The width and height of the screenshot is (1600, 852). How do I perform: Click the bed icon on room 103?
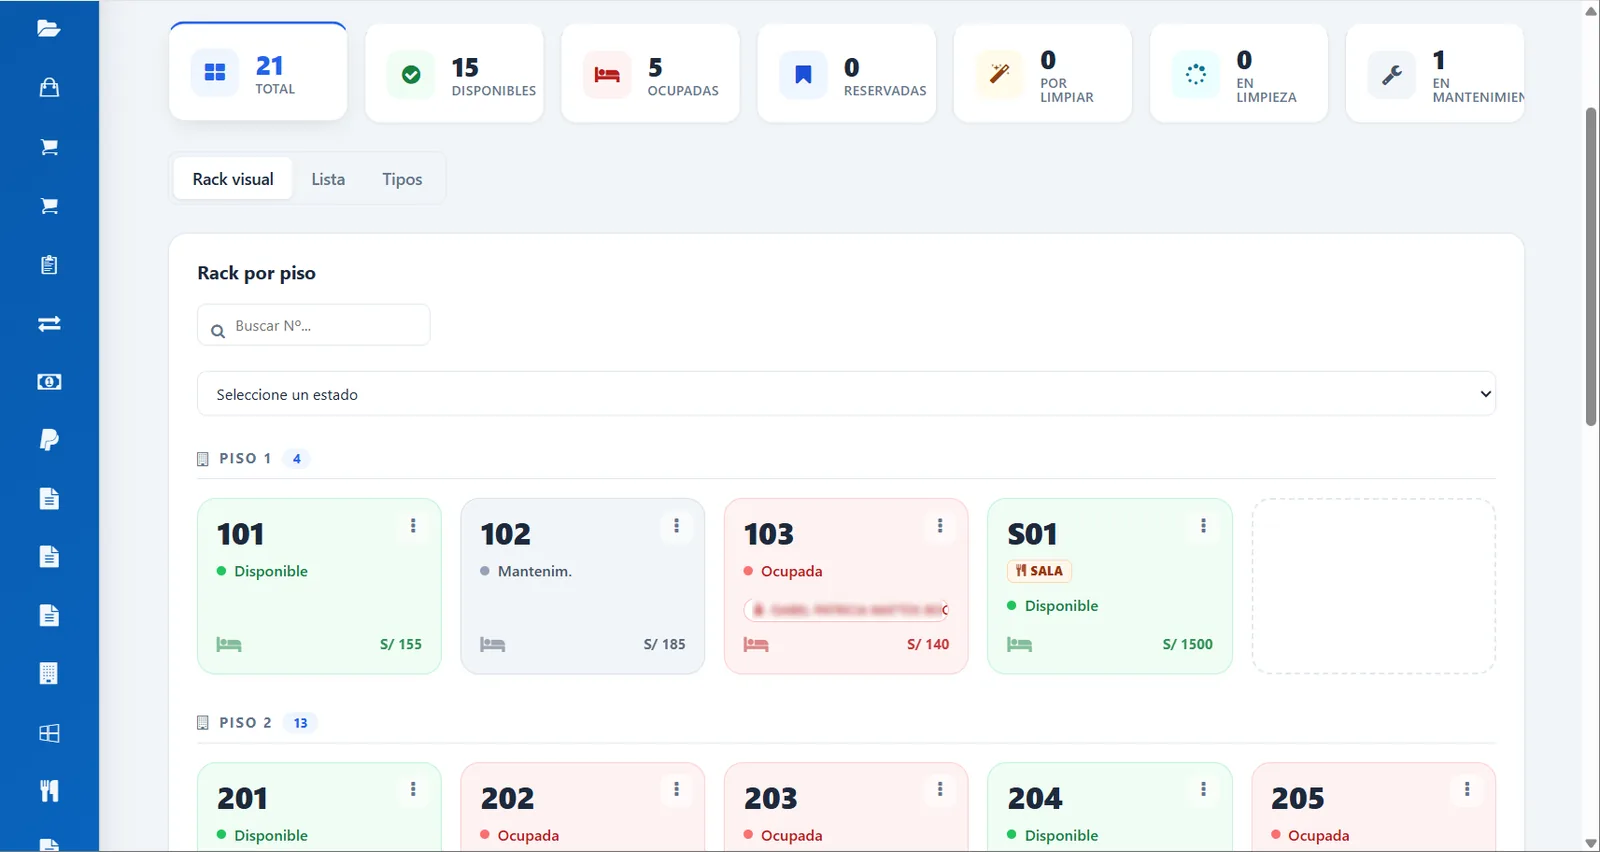click(x=756, y=644)
